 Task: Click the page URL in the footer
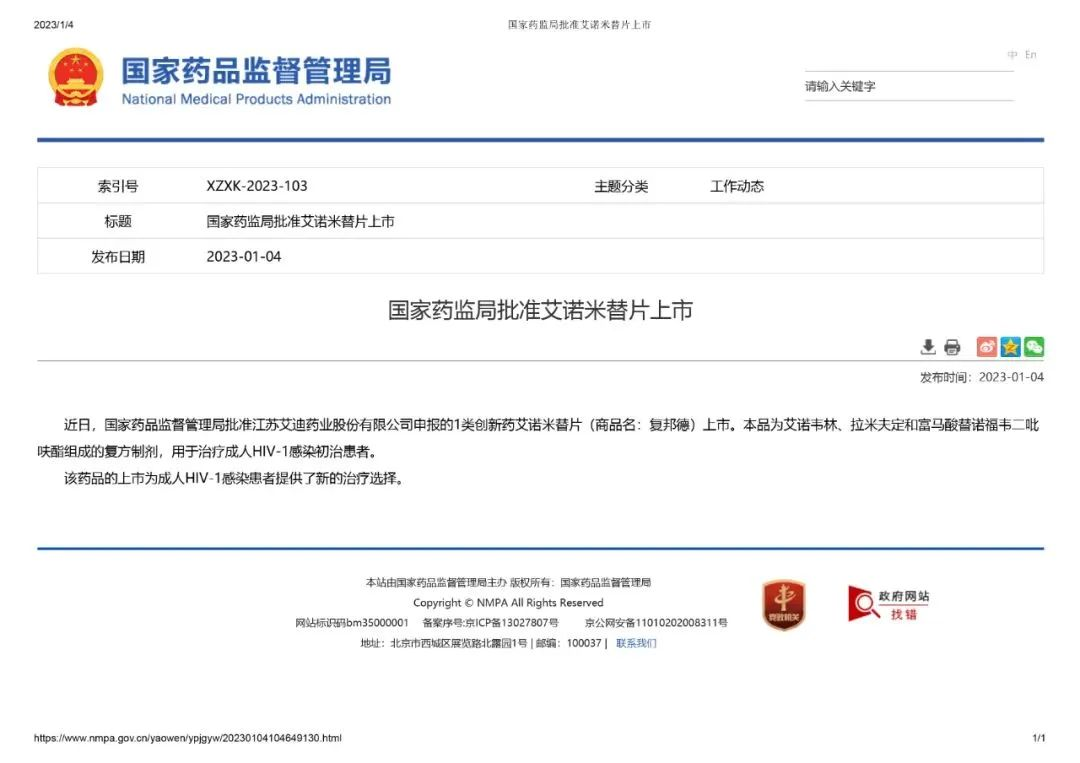pos(188,738)
